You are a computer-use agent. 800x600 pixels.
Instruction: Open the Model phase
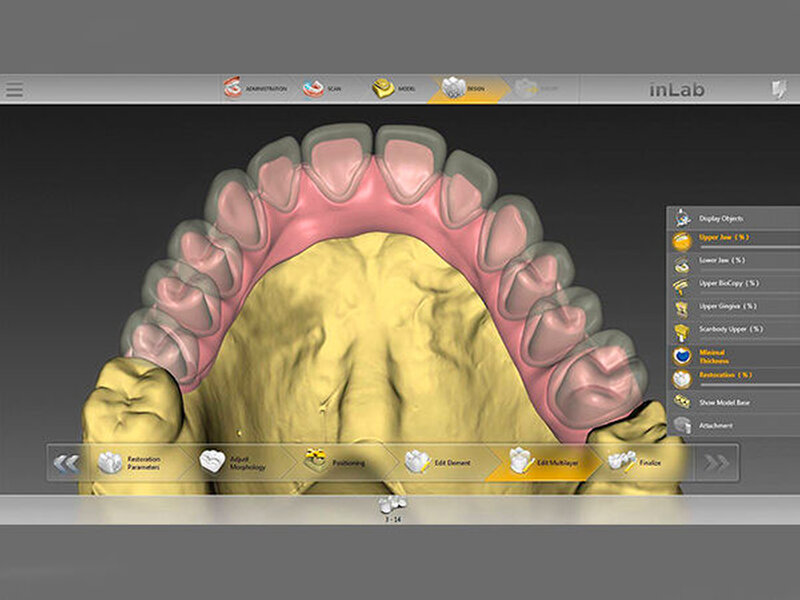click(394, 89)
